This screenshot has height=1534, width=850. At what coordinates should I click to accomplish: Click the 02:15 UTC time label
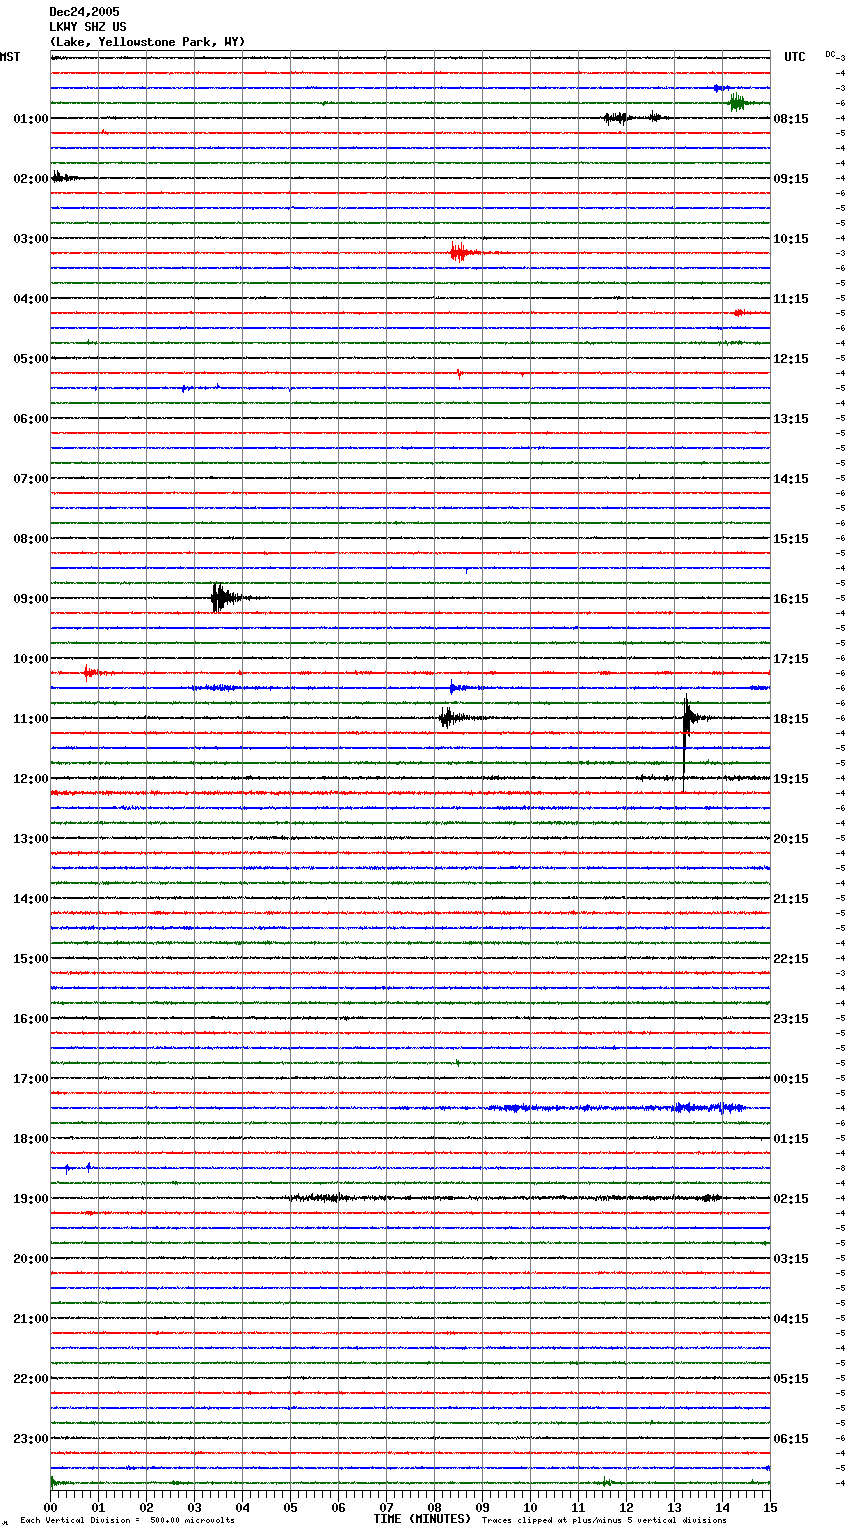pos(791,1199)
